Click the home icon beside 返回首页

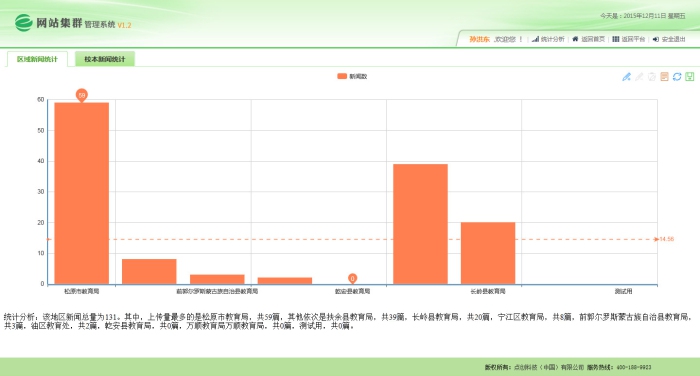(x=575, y=39)
